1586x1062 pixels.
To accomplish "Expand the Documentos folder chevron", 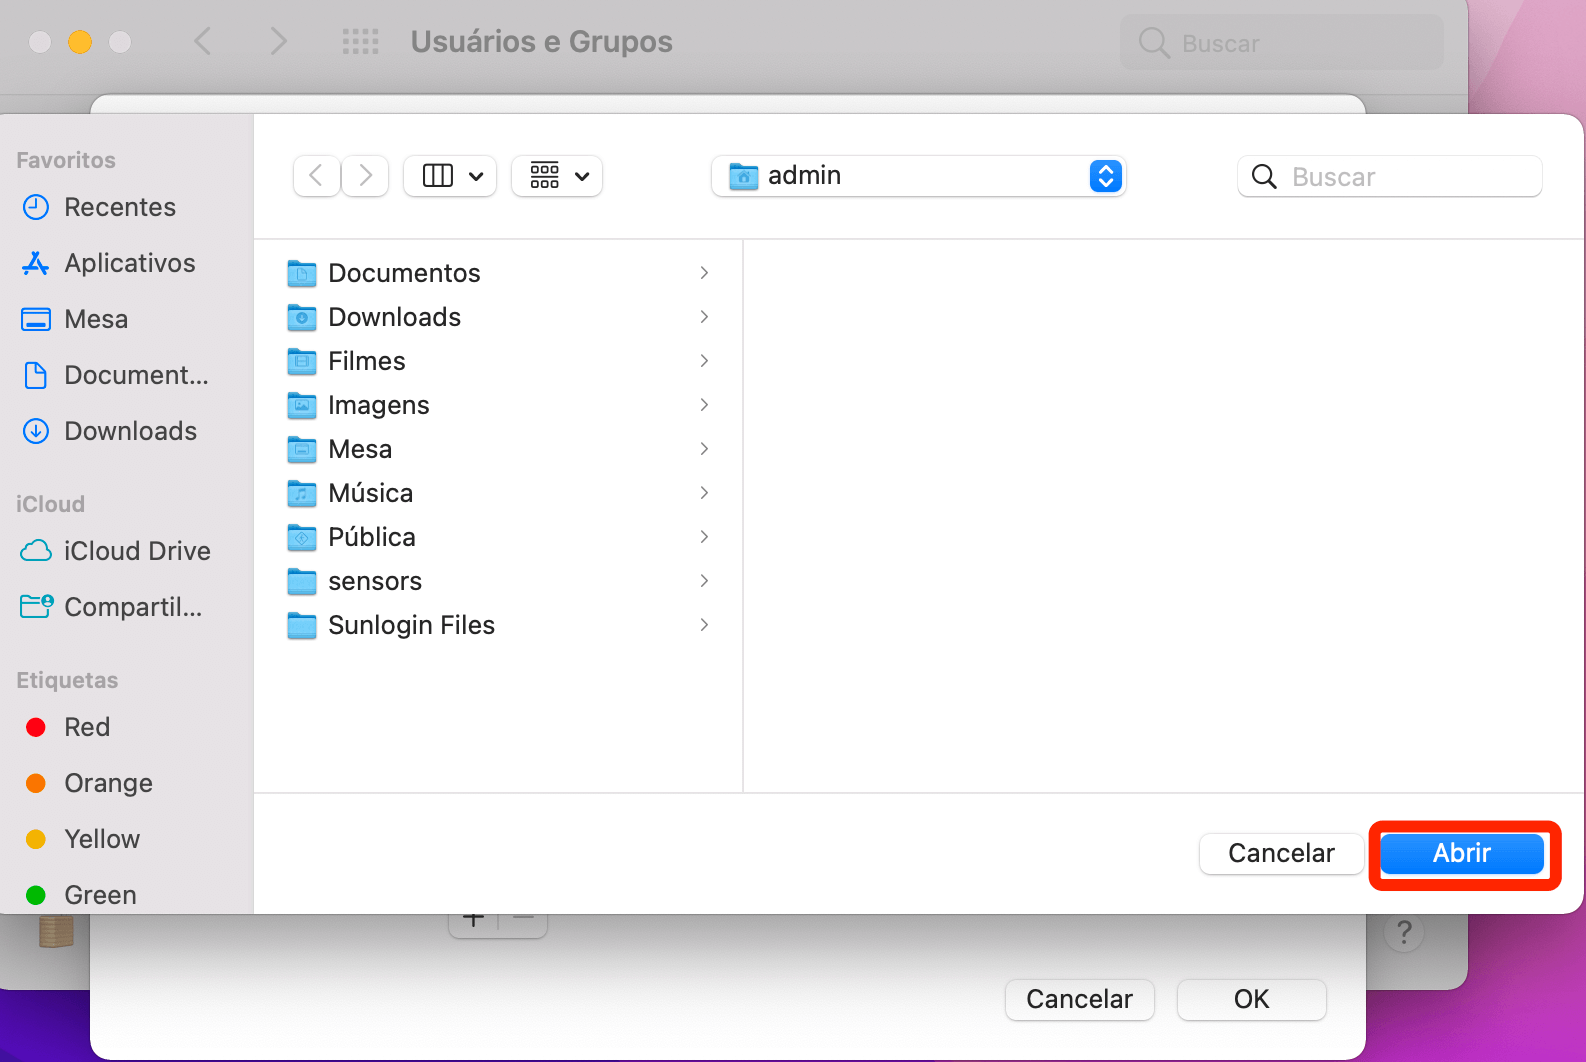I will coord(704,273).
